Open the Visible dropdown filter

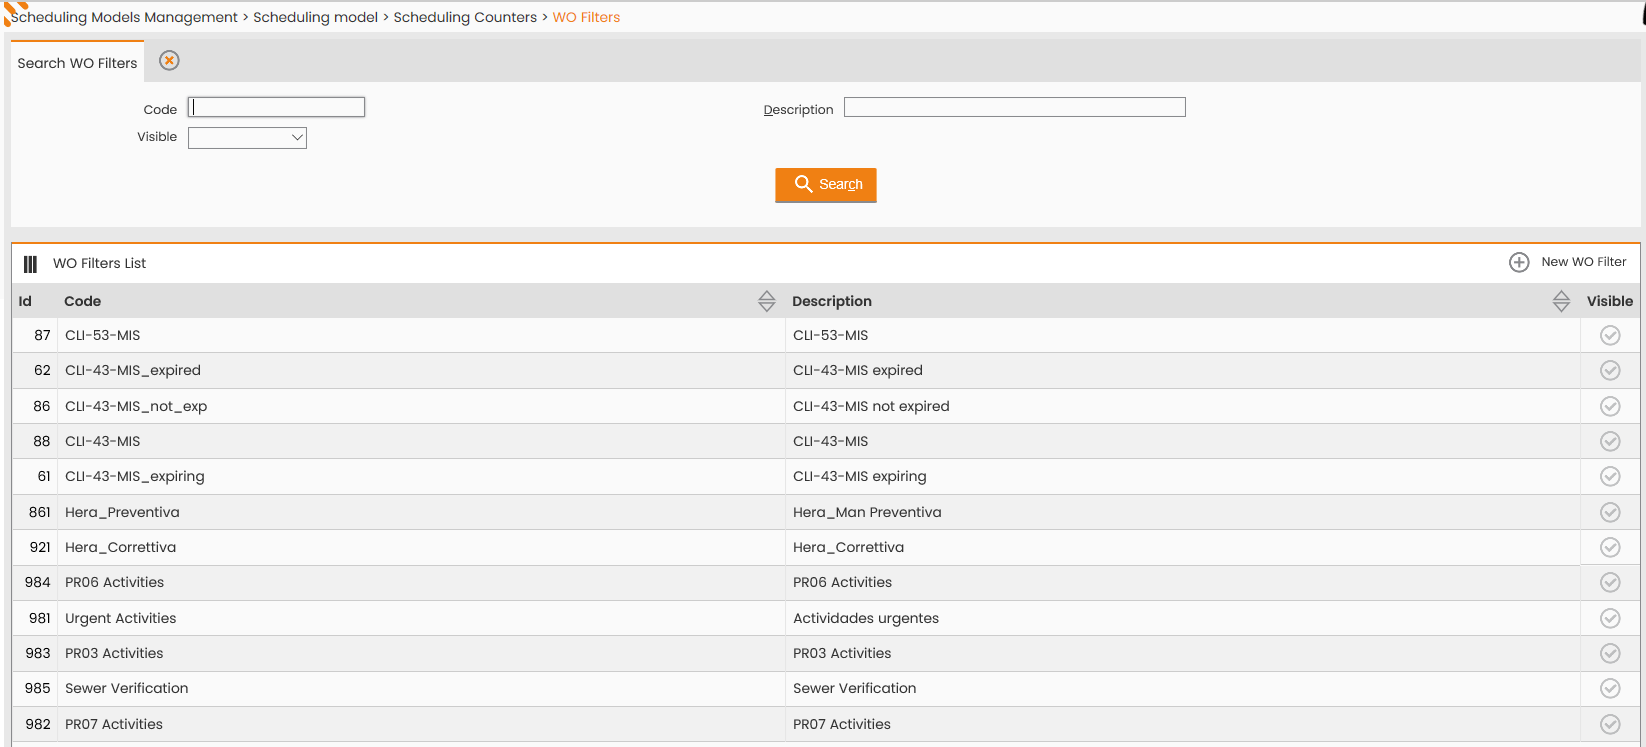click(247, 138)
